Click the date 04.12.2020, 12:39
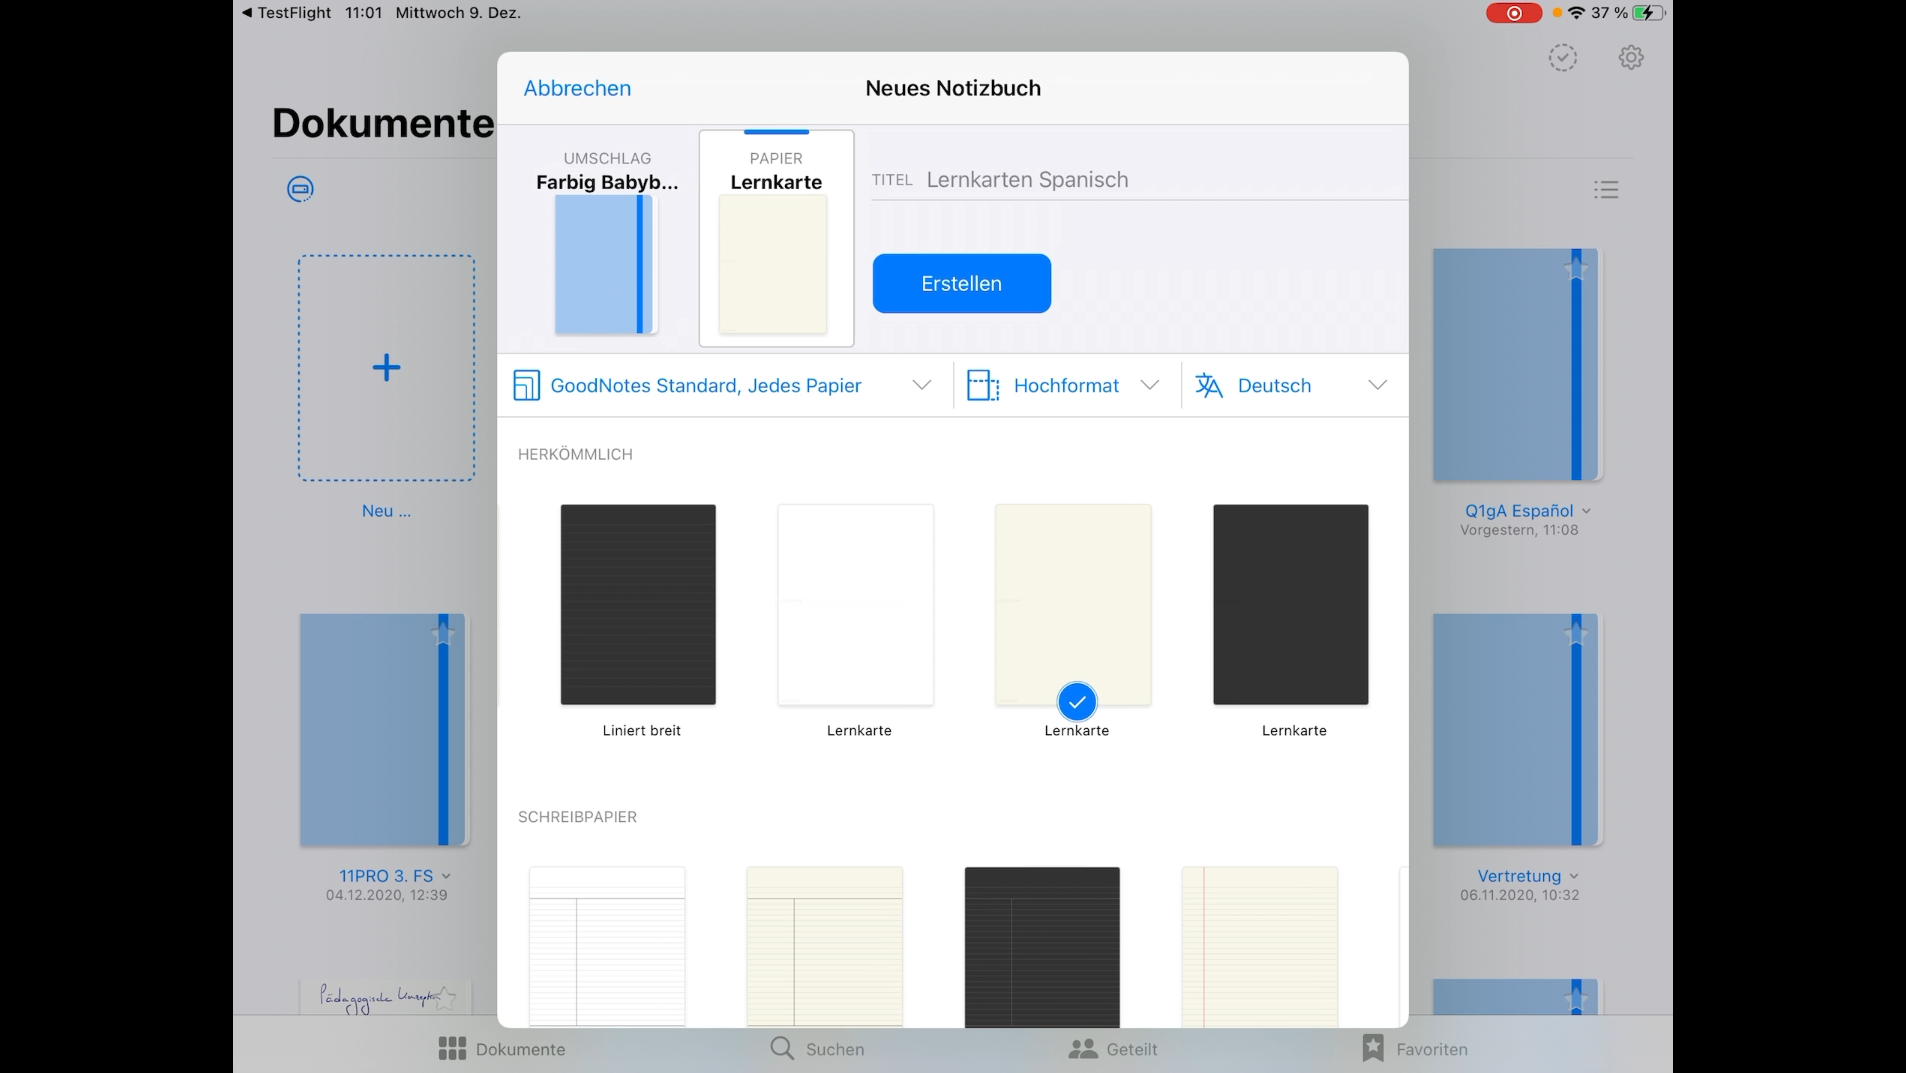Image resolution: width=1906 pixels, height=1073 pixels. 386,895
